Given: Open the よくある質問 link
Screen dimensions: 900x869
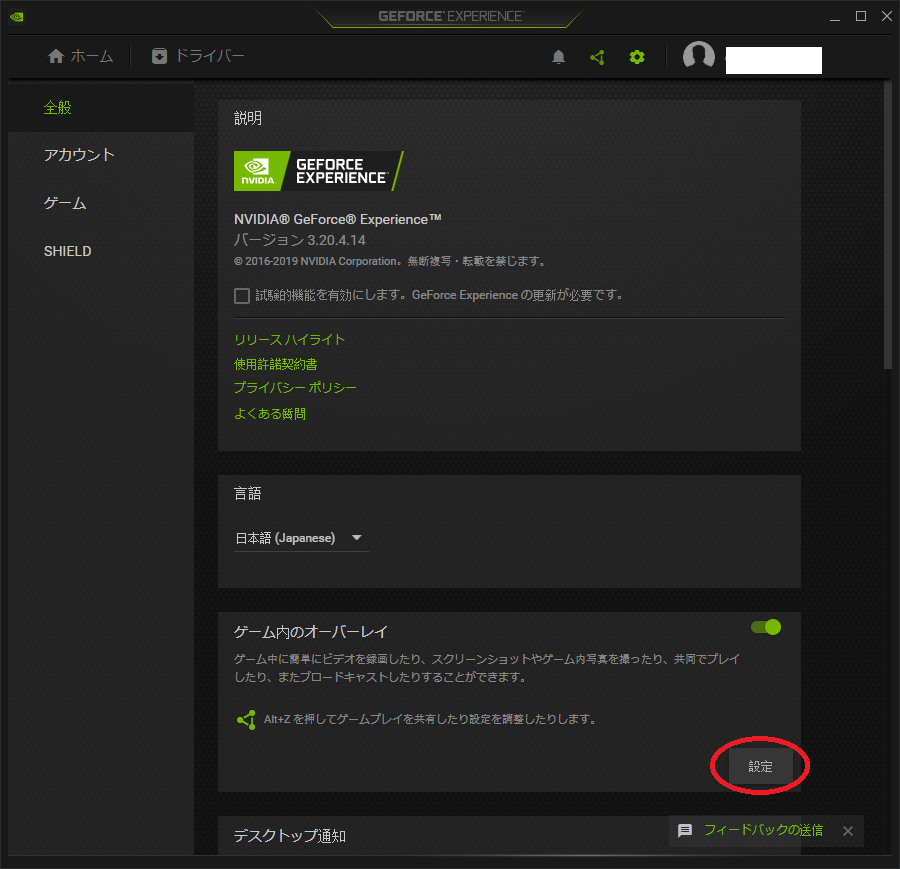Looking at the screenshot, I should [x=270, y=414].
